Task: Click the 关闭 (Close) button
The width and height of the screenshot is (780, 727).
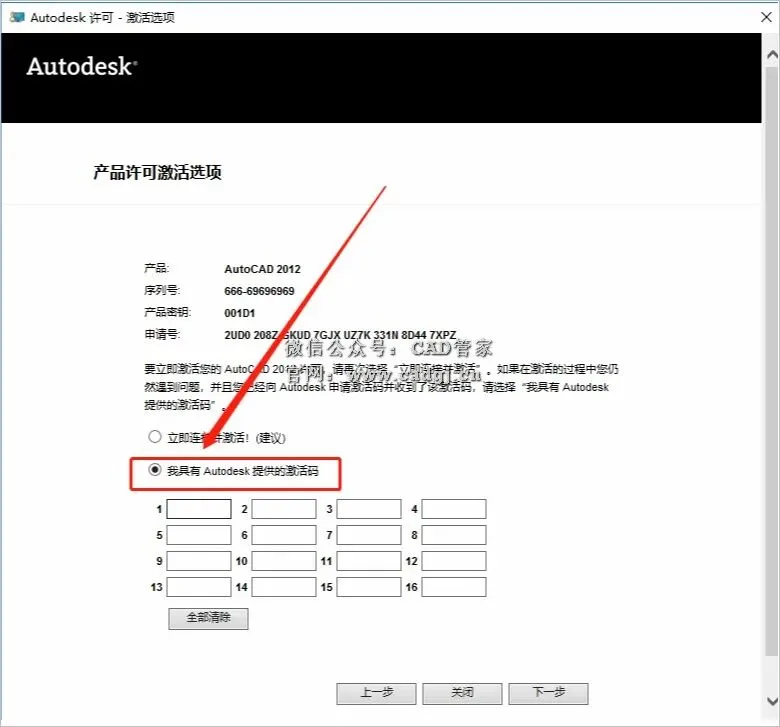Action: click(x=463, y=694)
